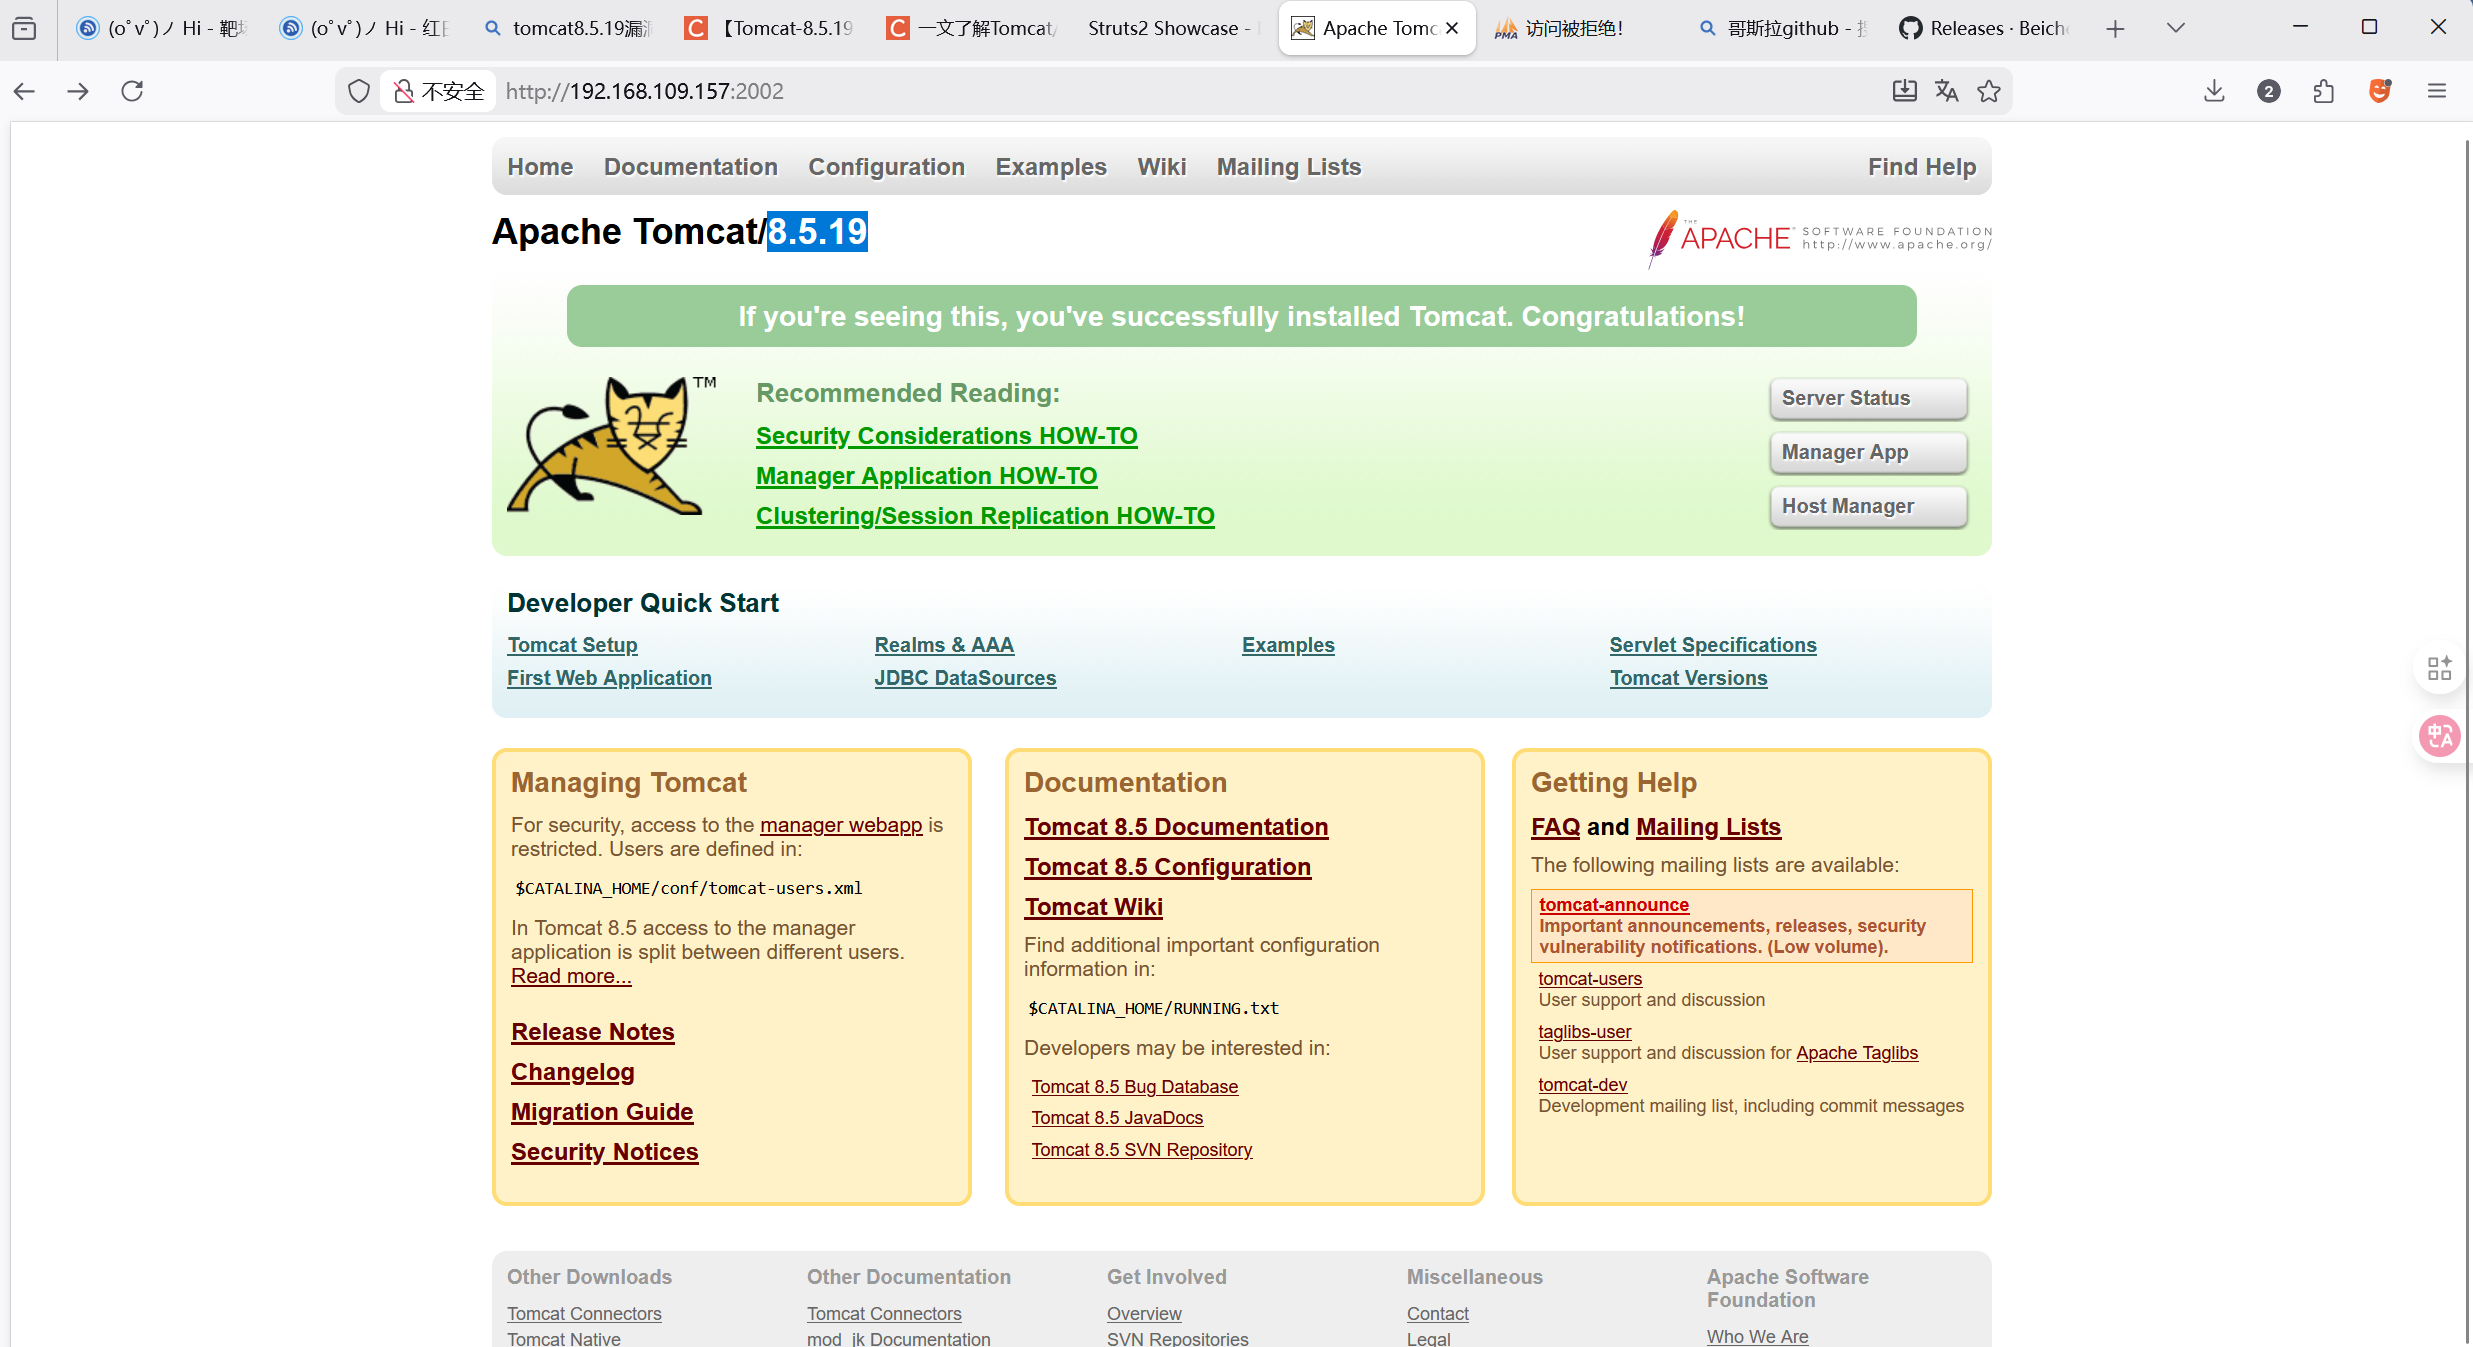This screenshot has width=2473, height=1347.
Task: Click the Apache feather logo
Action: click(x=1662, y=238)
